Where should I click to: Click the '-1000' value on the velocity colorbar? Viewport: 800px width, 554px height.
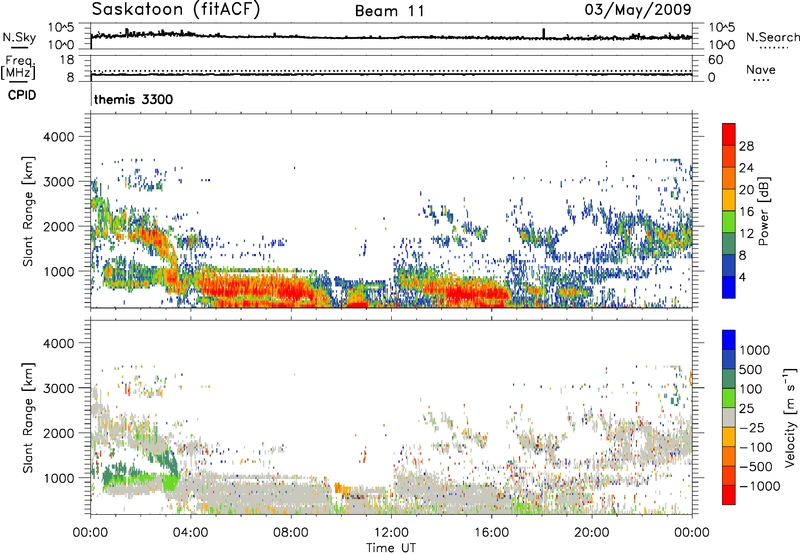(759, 486)
